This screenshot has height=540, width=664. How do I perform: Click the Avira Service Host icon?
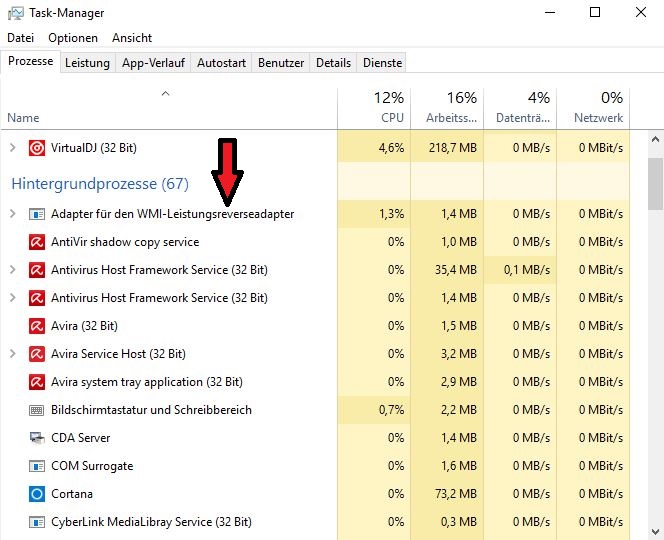37,354
